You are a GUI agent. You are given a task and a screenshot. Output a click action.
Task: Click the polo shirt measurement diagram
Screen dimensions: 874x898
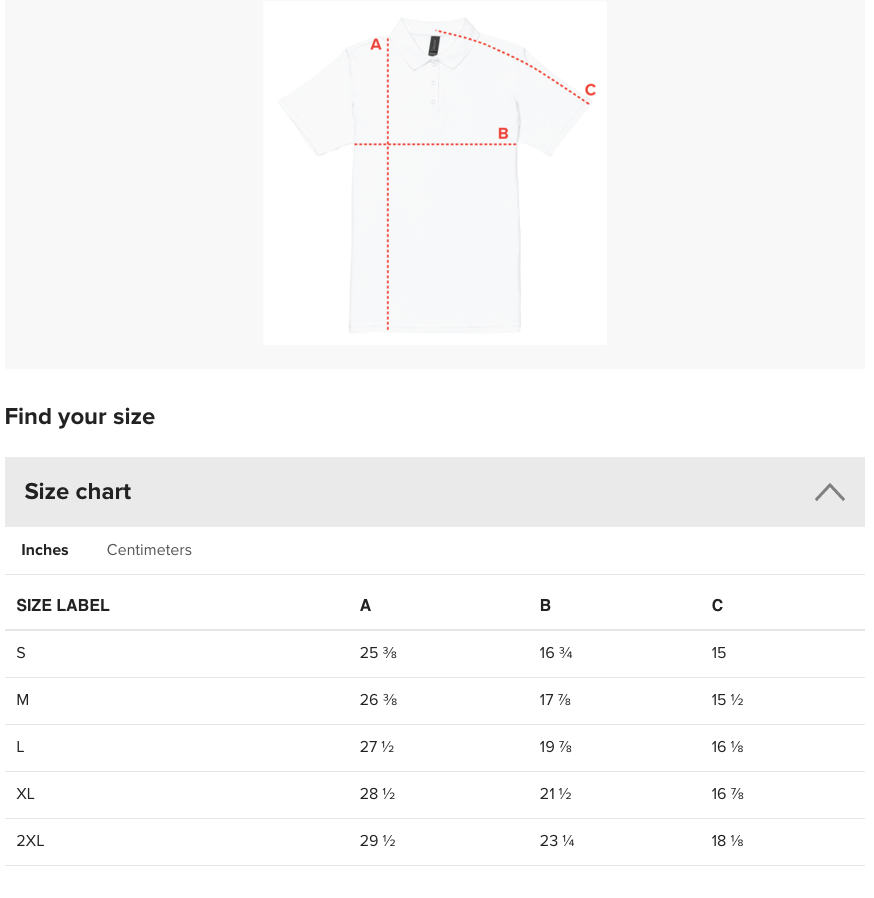point(435,172)
